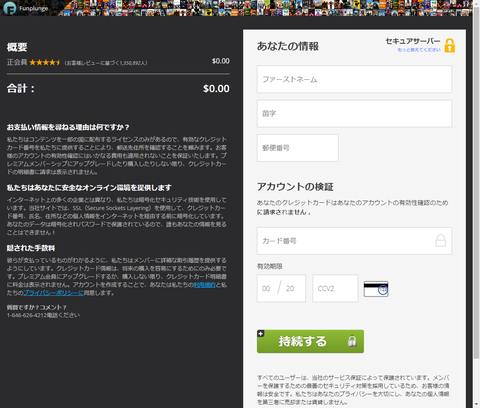Click the expiry year 20 field
This screenshot has width=480, height=408.
click(x=290, y=288)
